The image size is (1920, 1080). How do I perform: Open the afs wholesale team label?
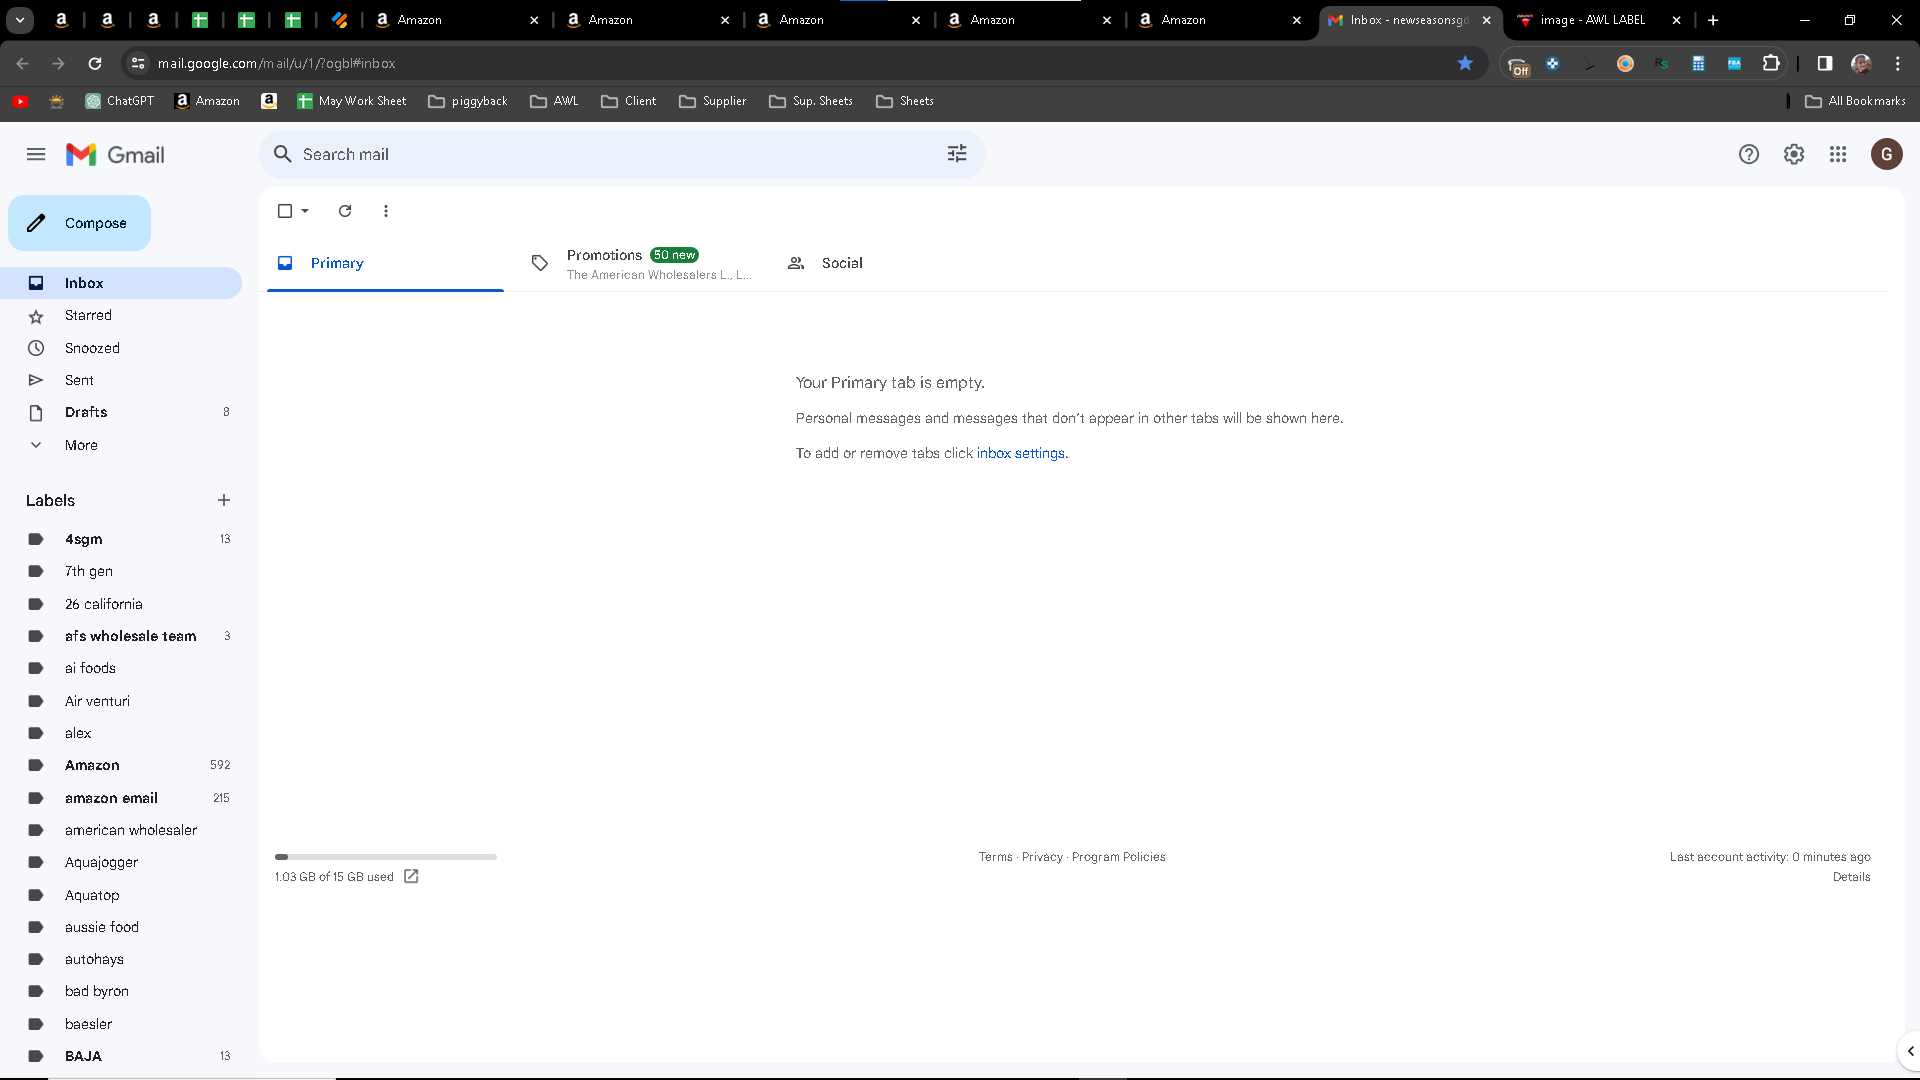coord(121,636)
